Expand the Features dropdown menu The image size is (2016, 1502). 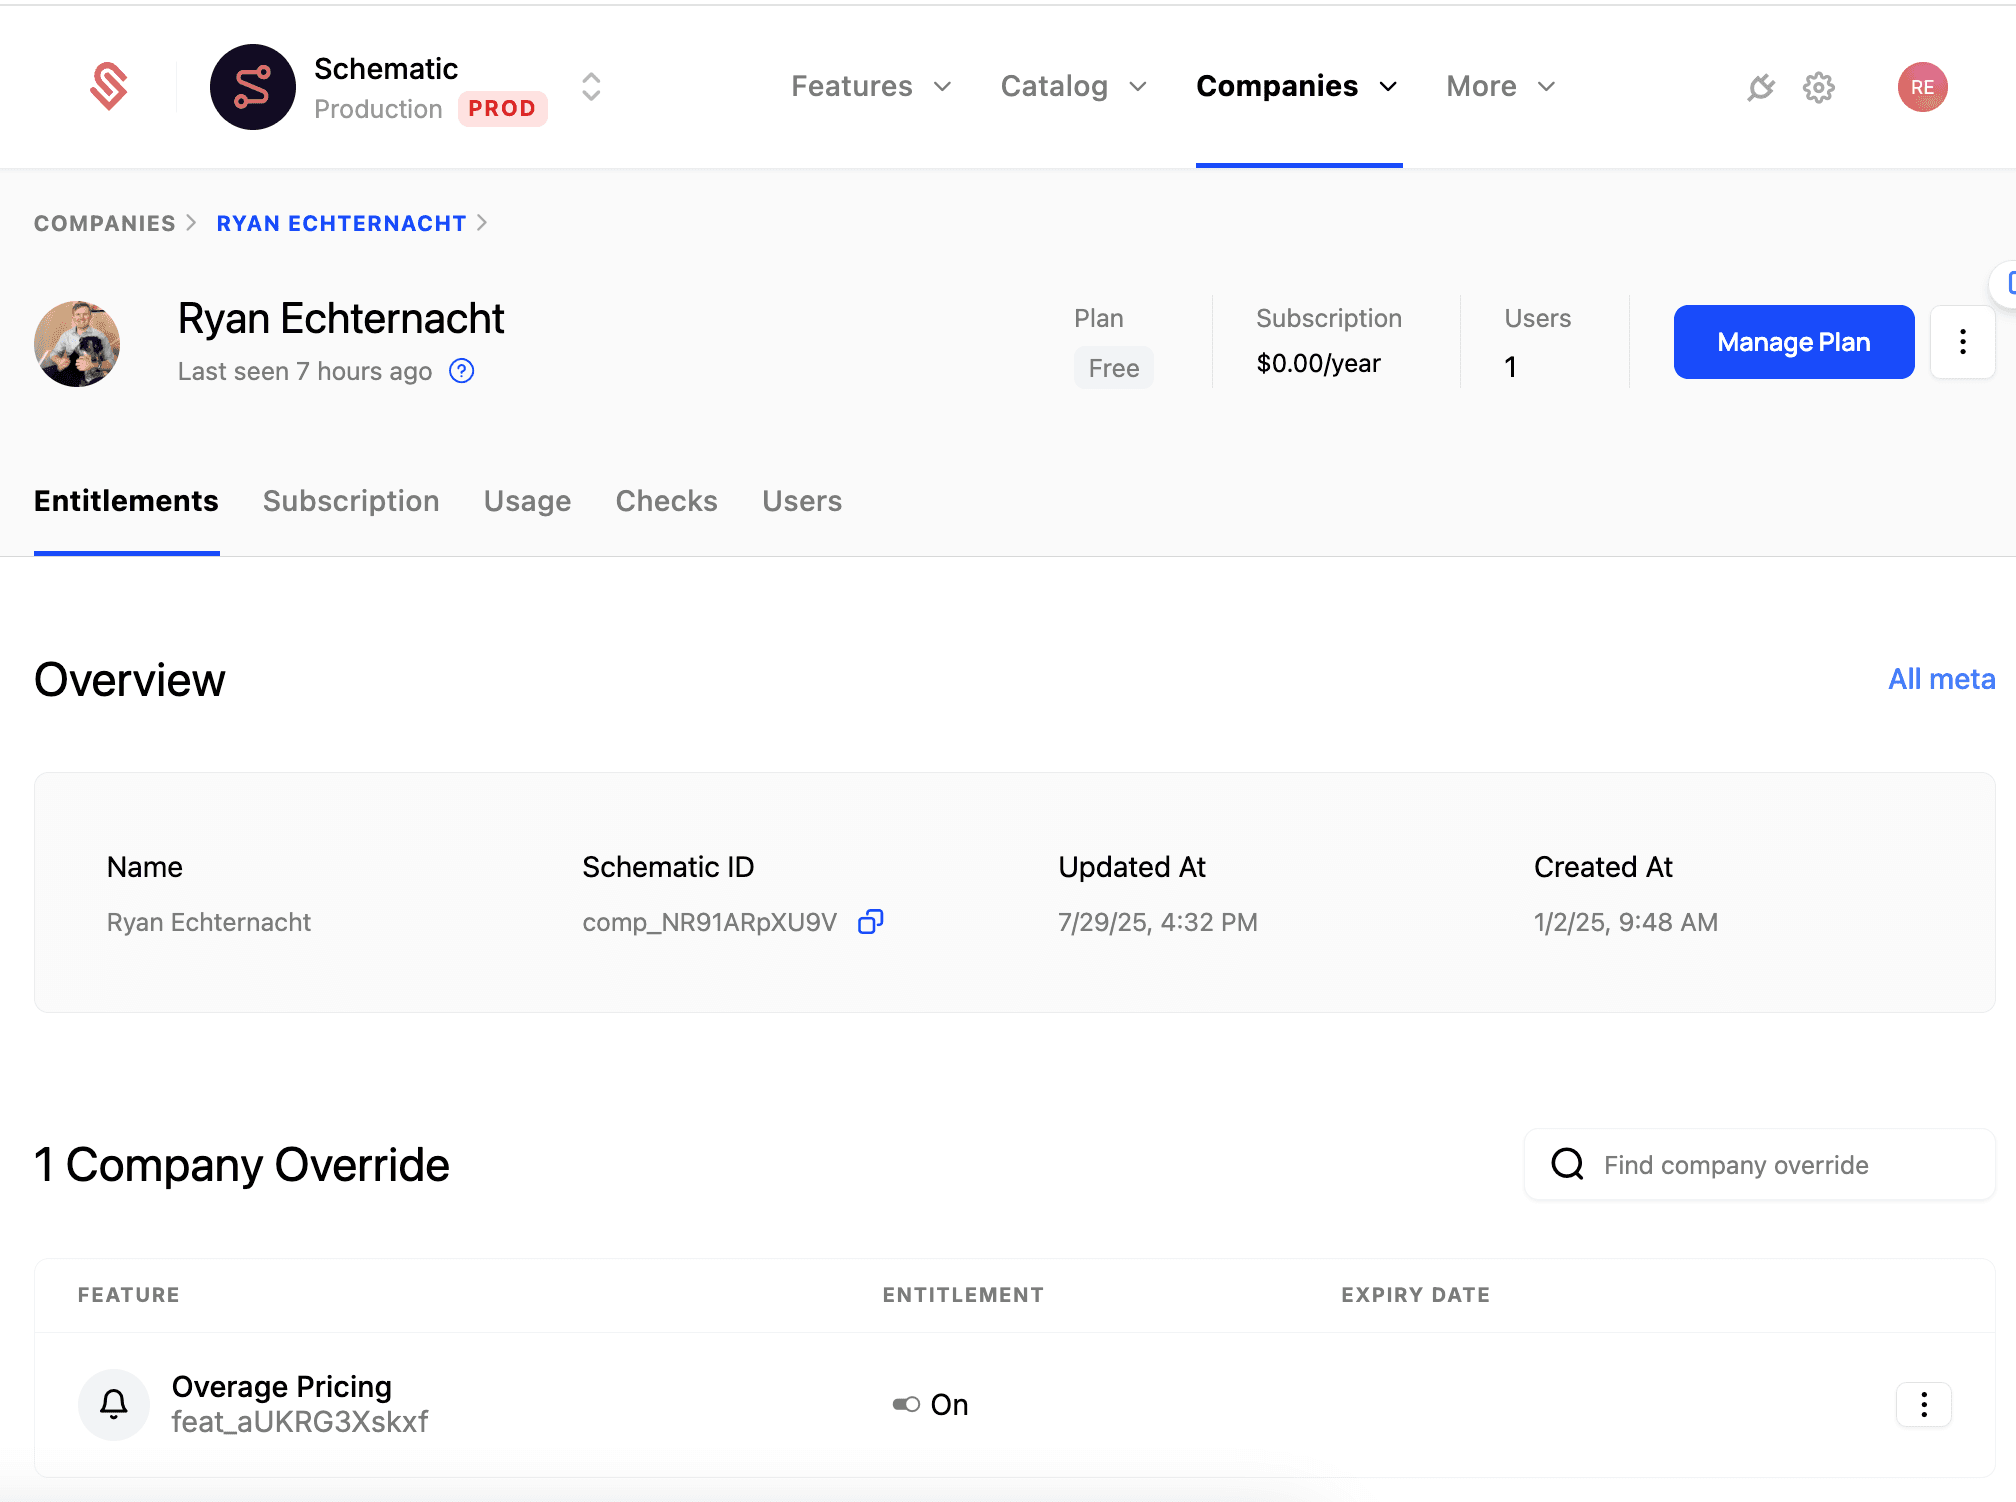(x=870, y=86)
